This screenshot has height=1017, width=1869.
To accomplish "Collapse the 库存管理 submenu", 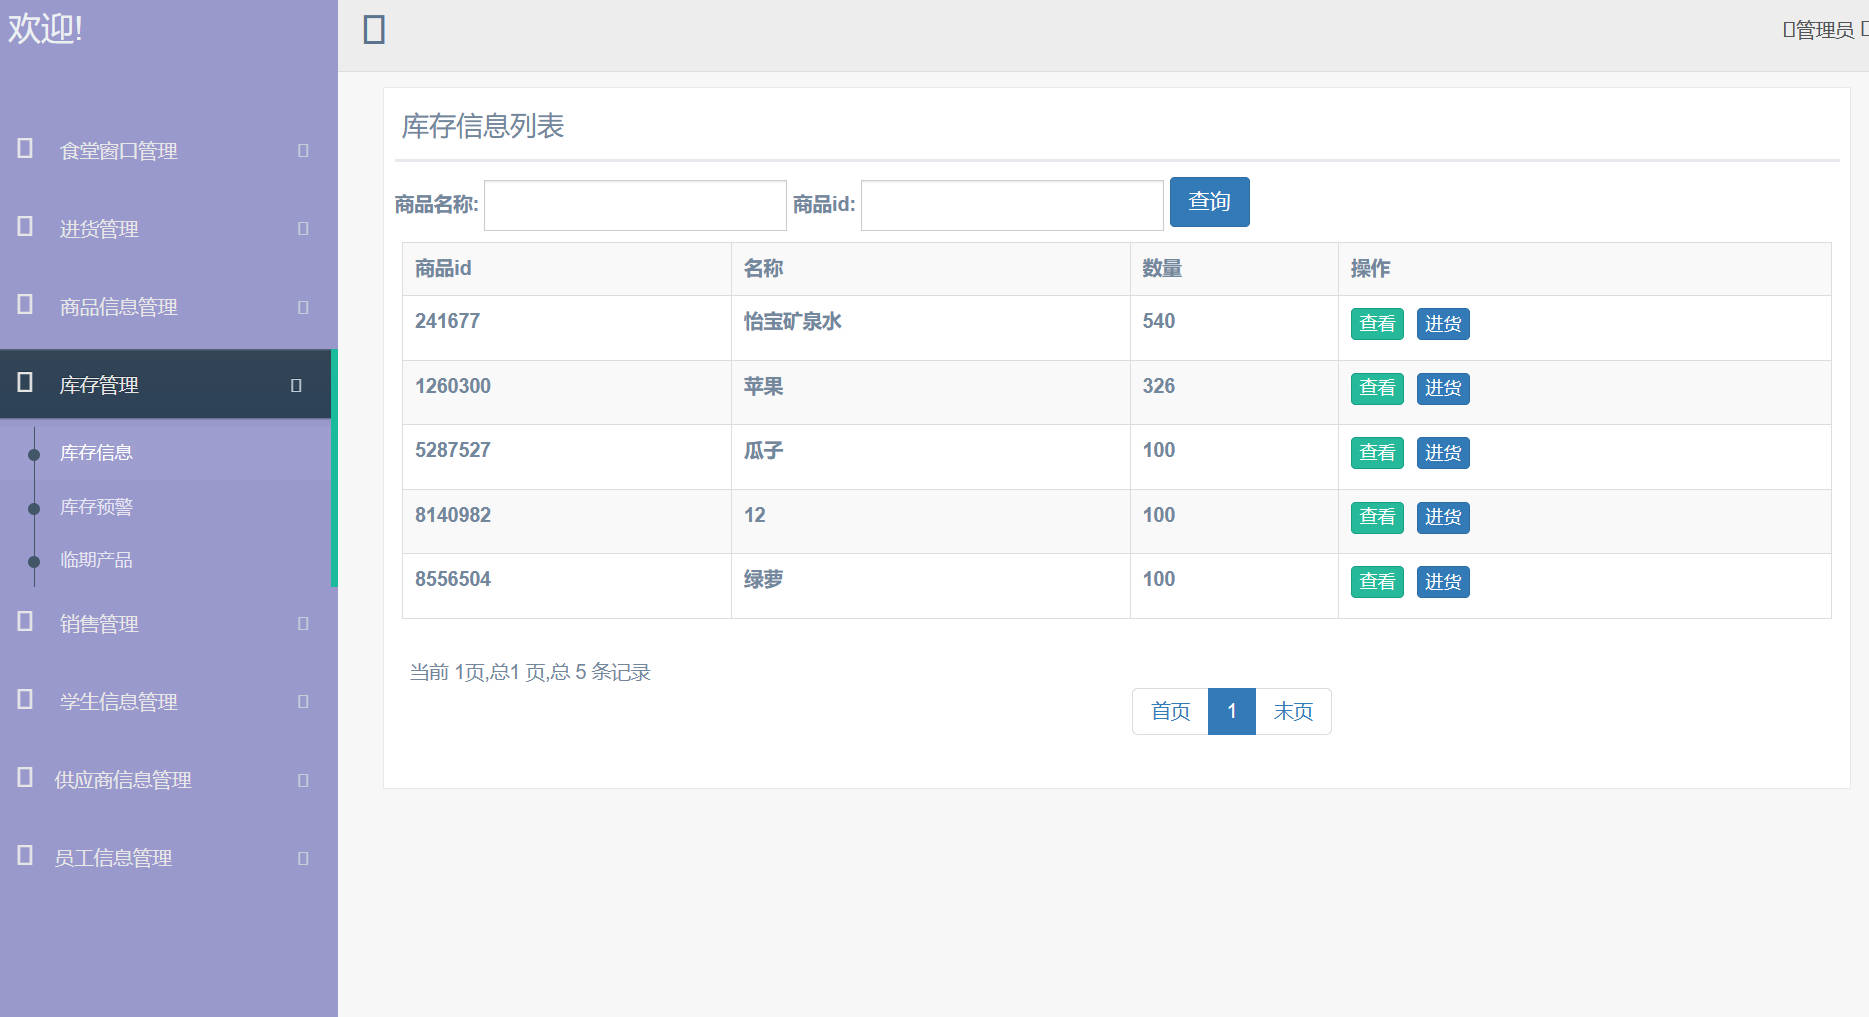I will (x=295, y=383).
